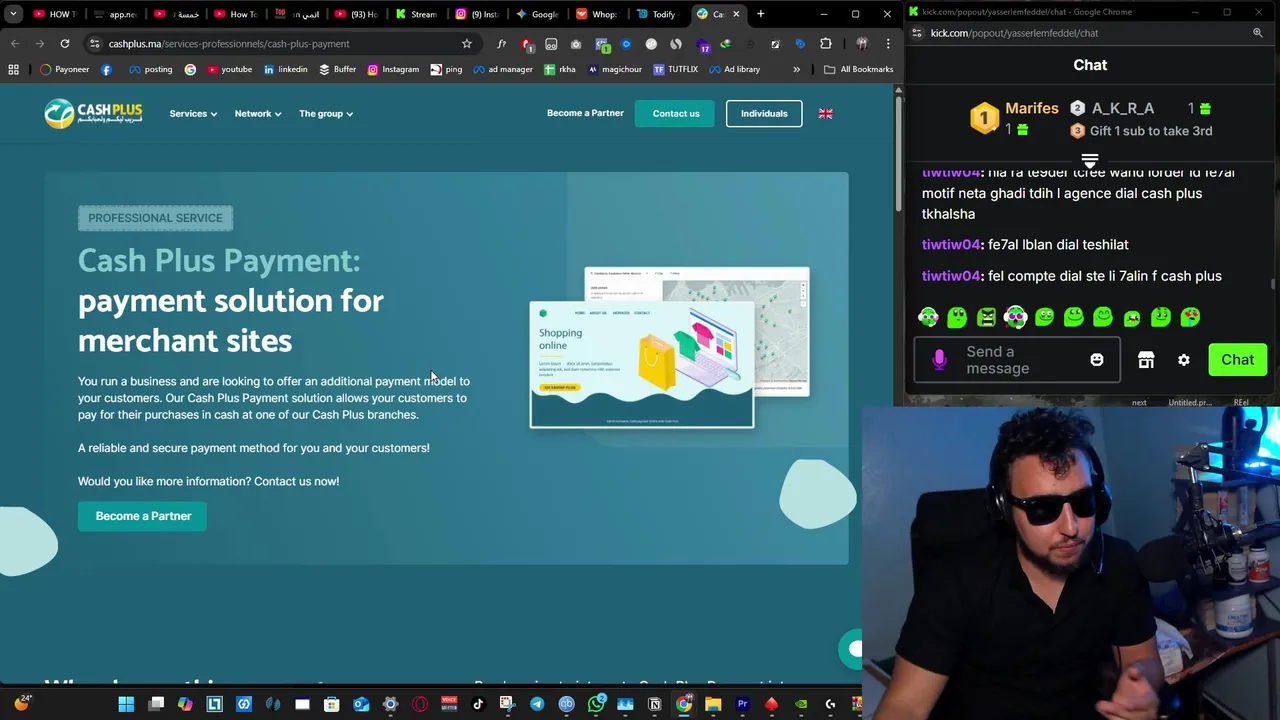This screenshot has width=1280, height=720.
Task: Open the Instagram bookmark
Action: click(393, 70)
